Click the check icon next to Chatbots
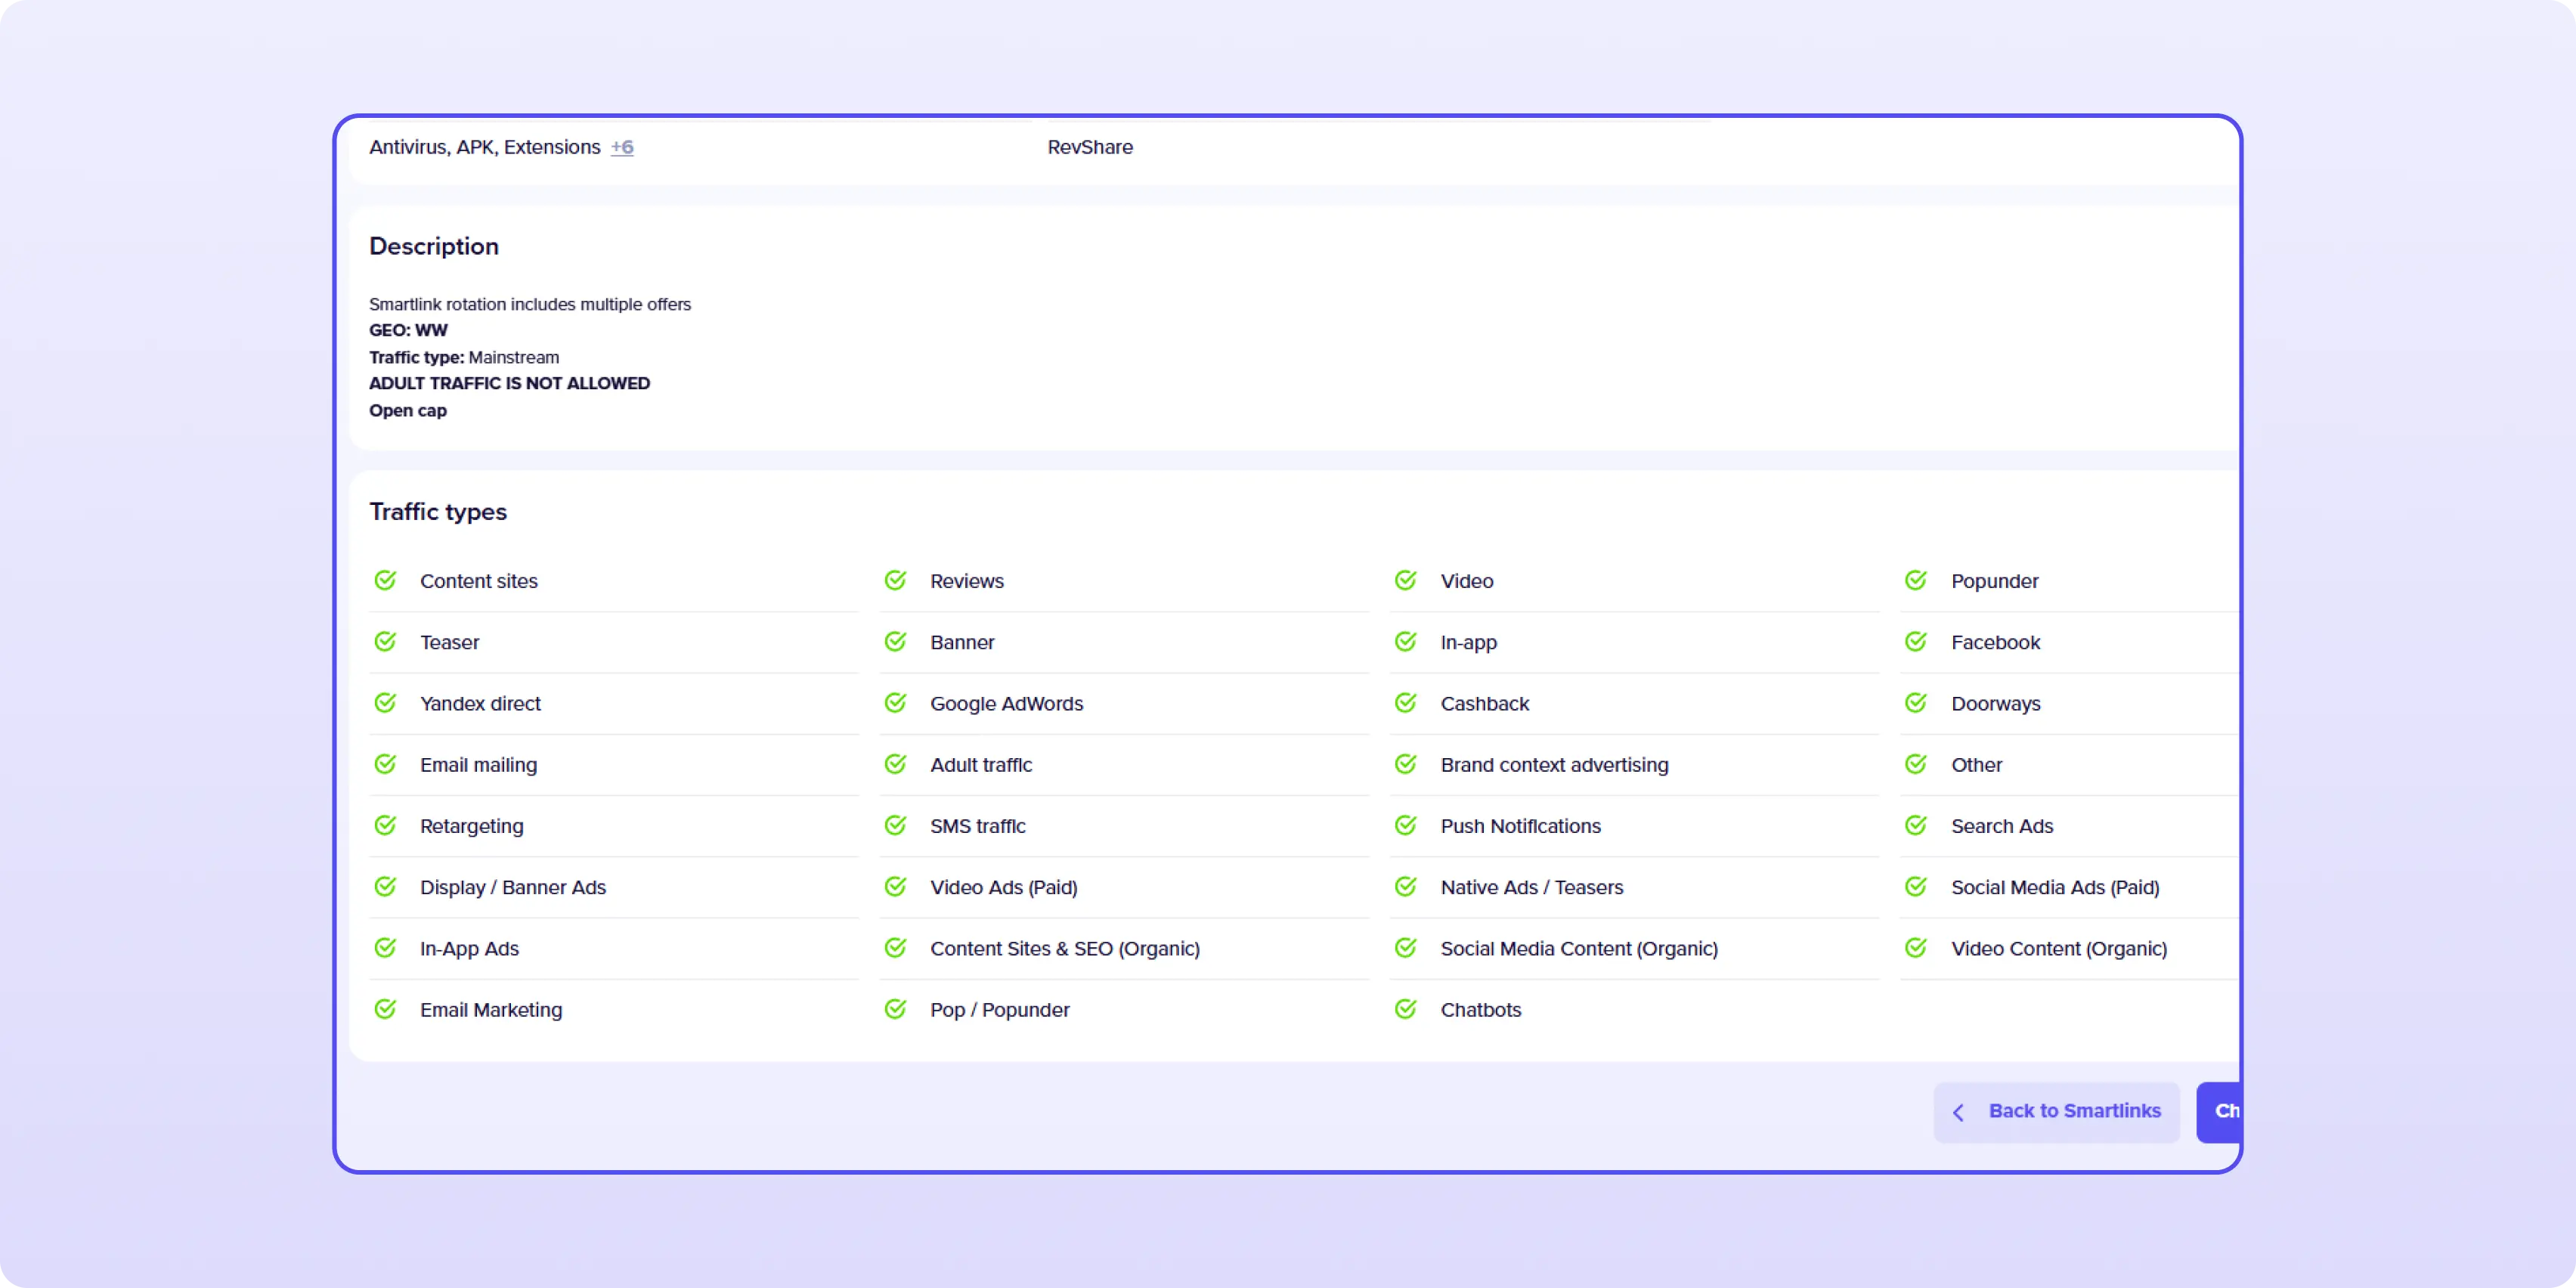This screenshot has height=1288, width=2576. pyautogui.click(x=1405, y=1009)
